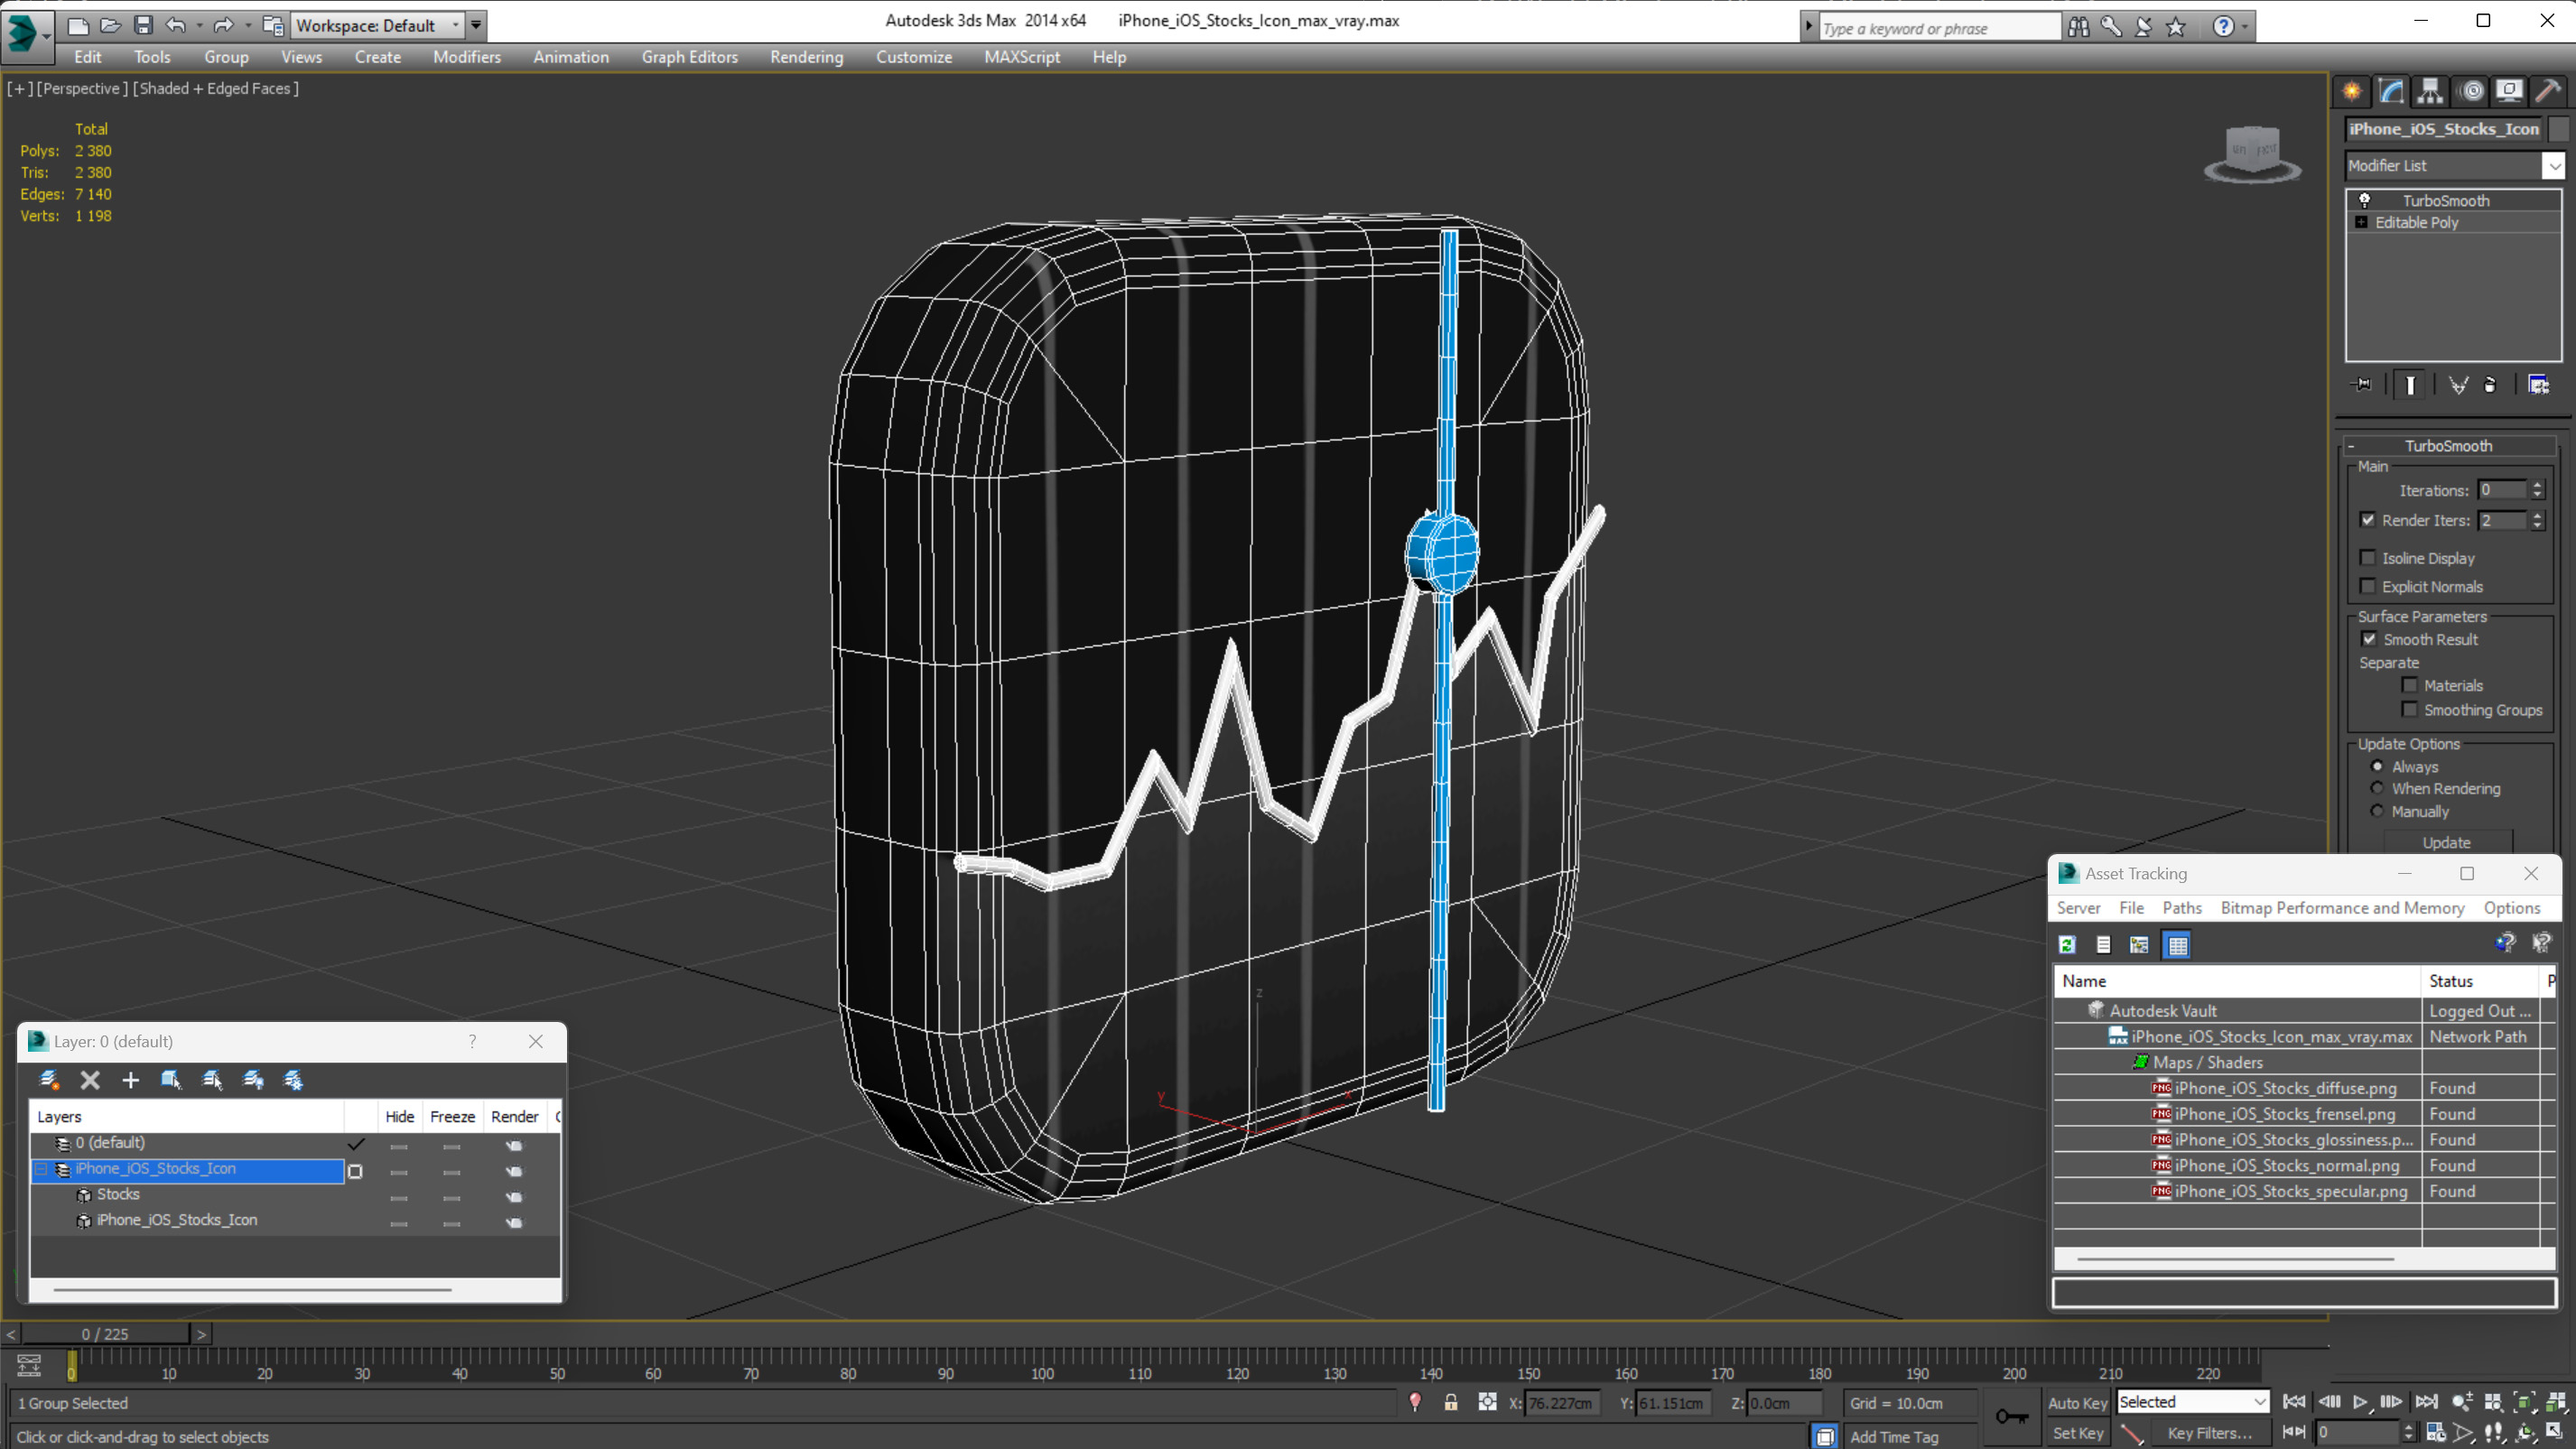Open the Modify command panel tab
This screenshot has width=2576, height=1449.
2391,91
